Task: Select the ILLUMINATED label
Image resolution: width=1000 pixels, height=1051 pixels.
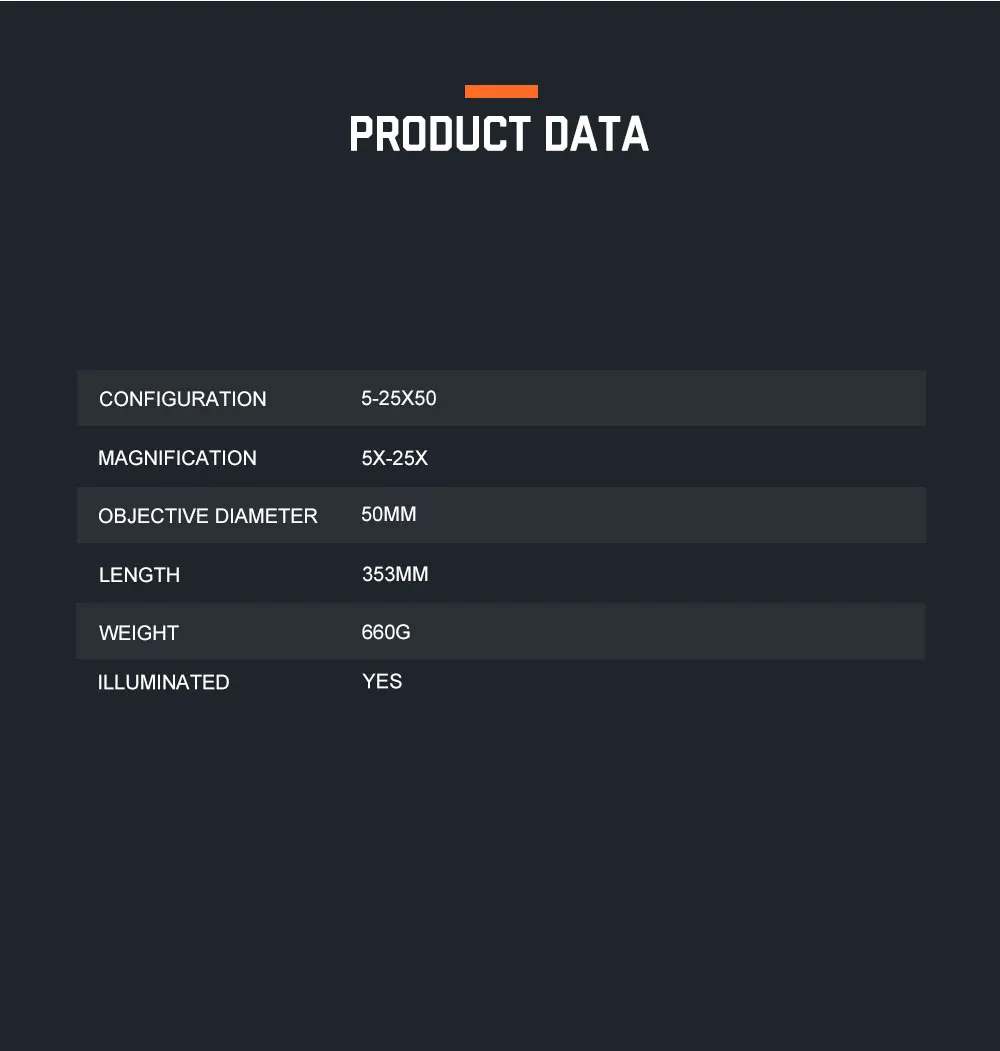Action: 164,682
